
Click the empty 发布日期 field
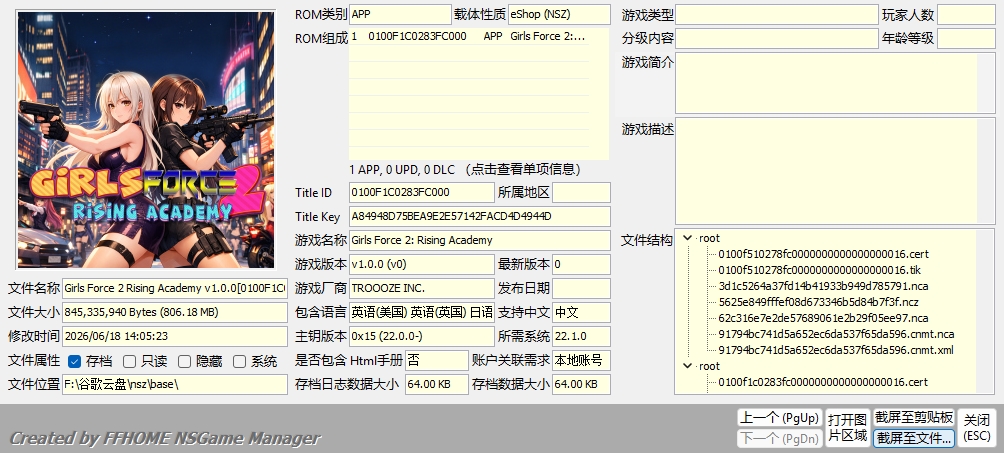click(x=581, y=288)
